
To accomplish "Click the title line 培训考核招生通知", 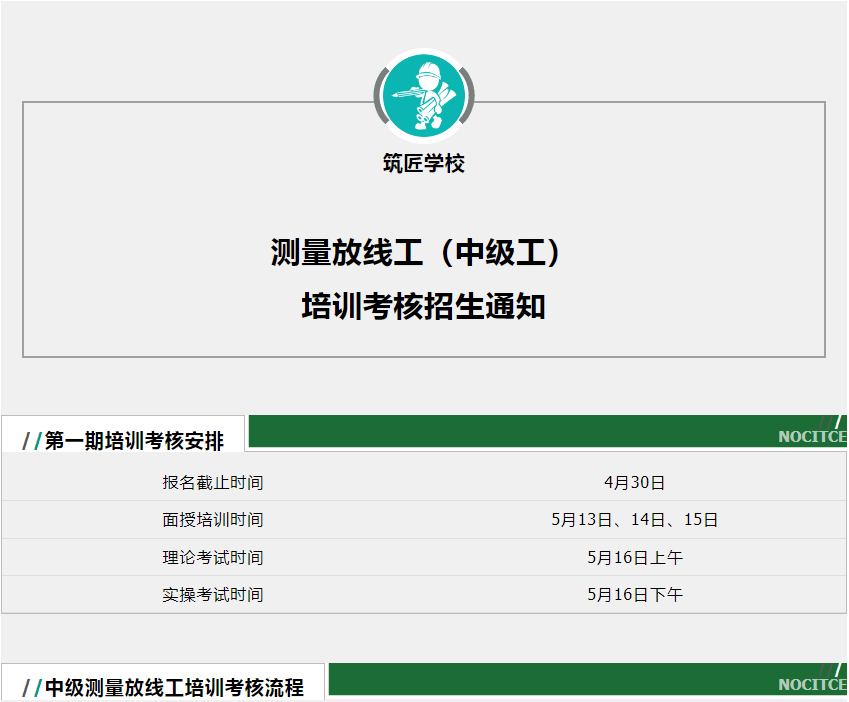I will 424,306.
